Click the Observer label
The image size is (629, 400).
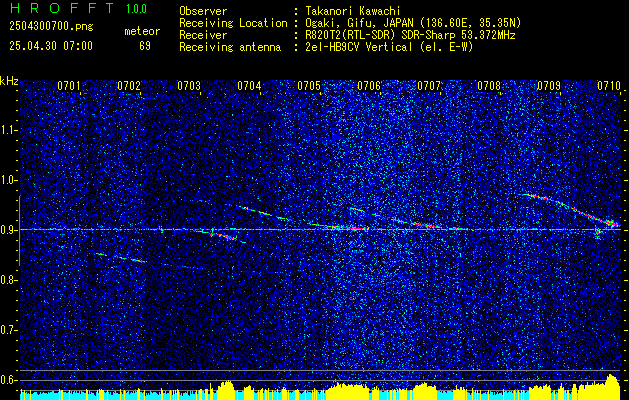[203, 11]
